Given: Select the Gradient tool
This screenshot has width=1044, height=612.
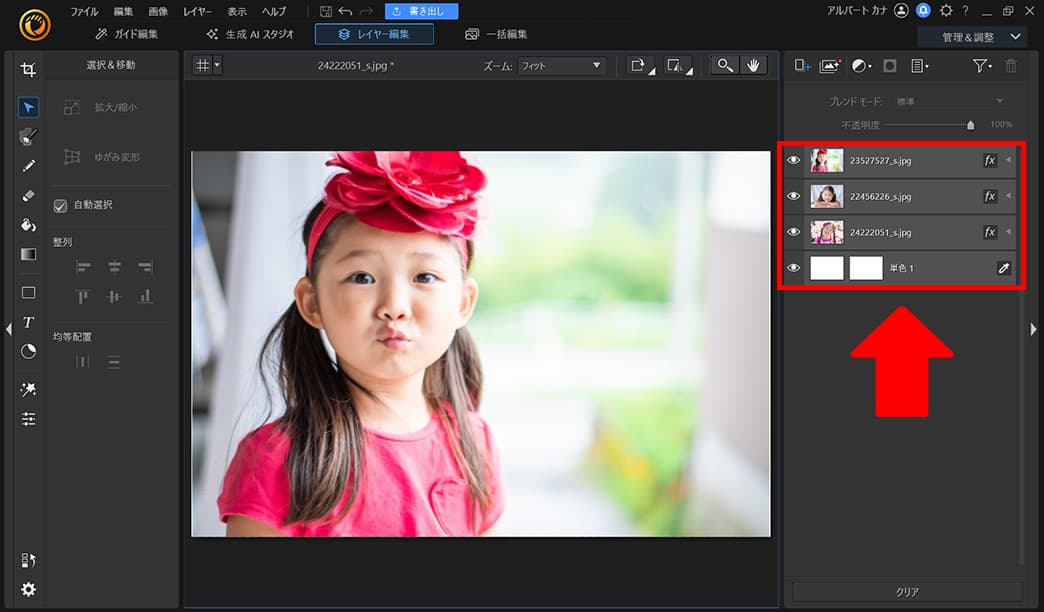Looking at the screenshot, I should pos(28,254).
